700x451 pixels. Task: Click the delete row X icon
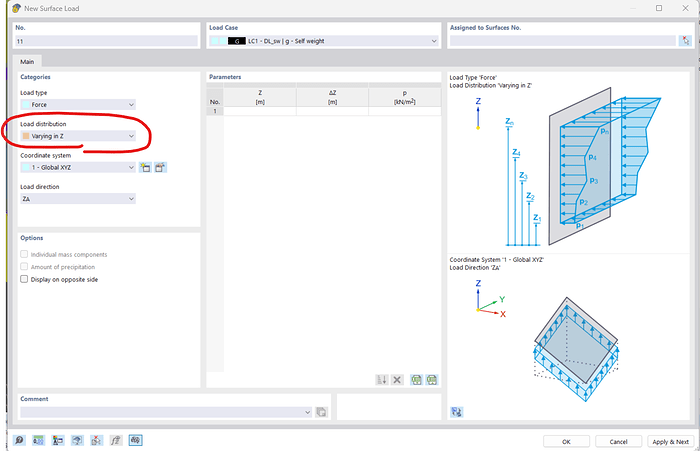tap(397, 380)
